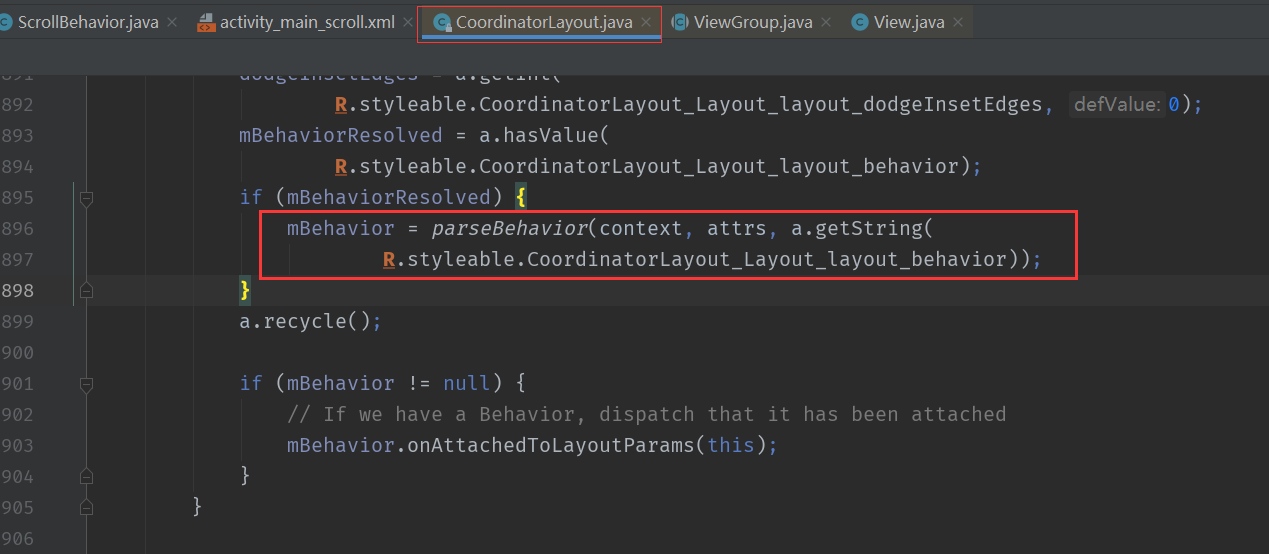1269x554 pixels.
Task: Click onAttachedToLayoutParams method call
Action: pyautogui.click(x=550, y=446)
